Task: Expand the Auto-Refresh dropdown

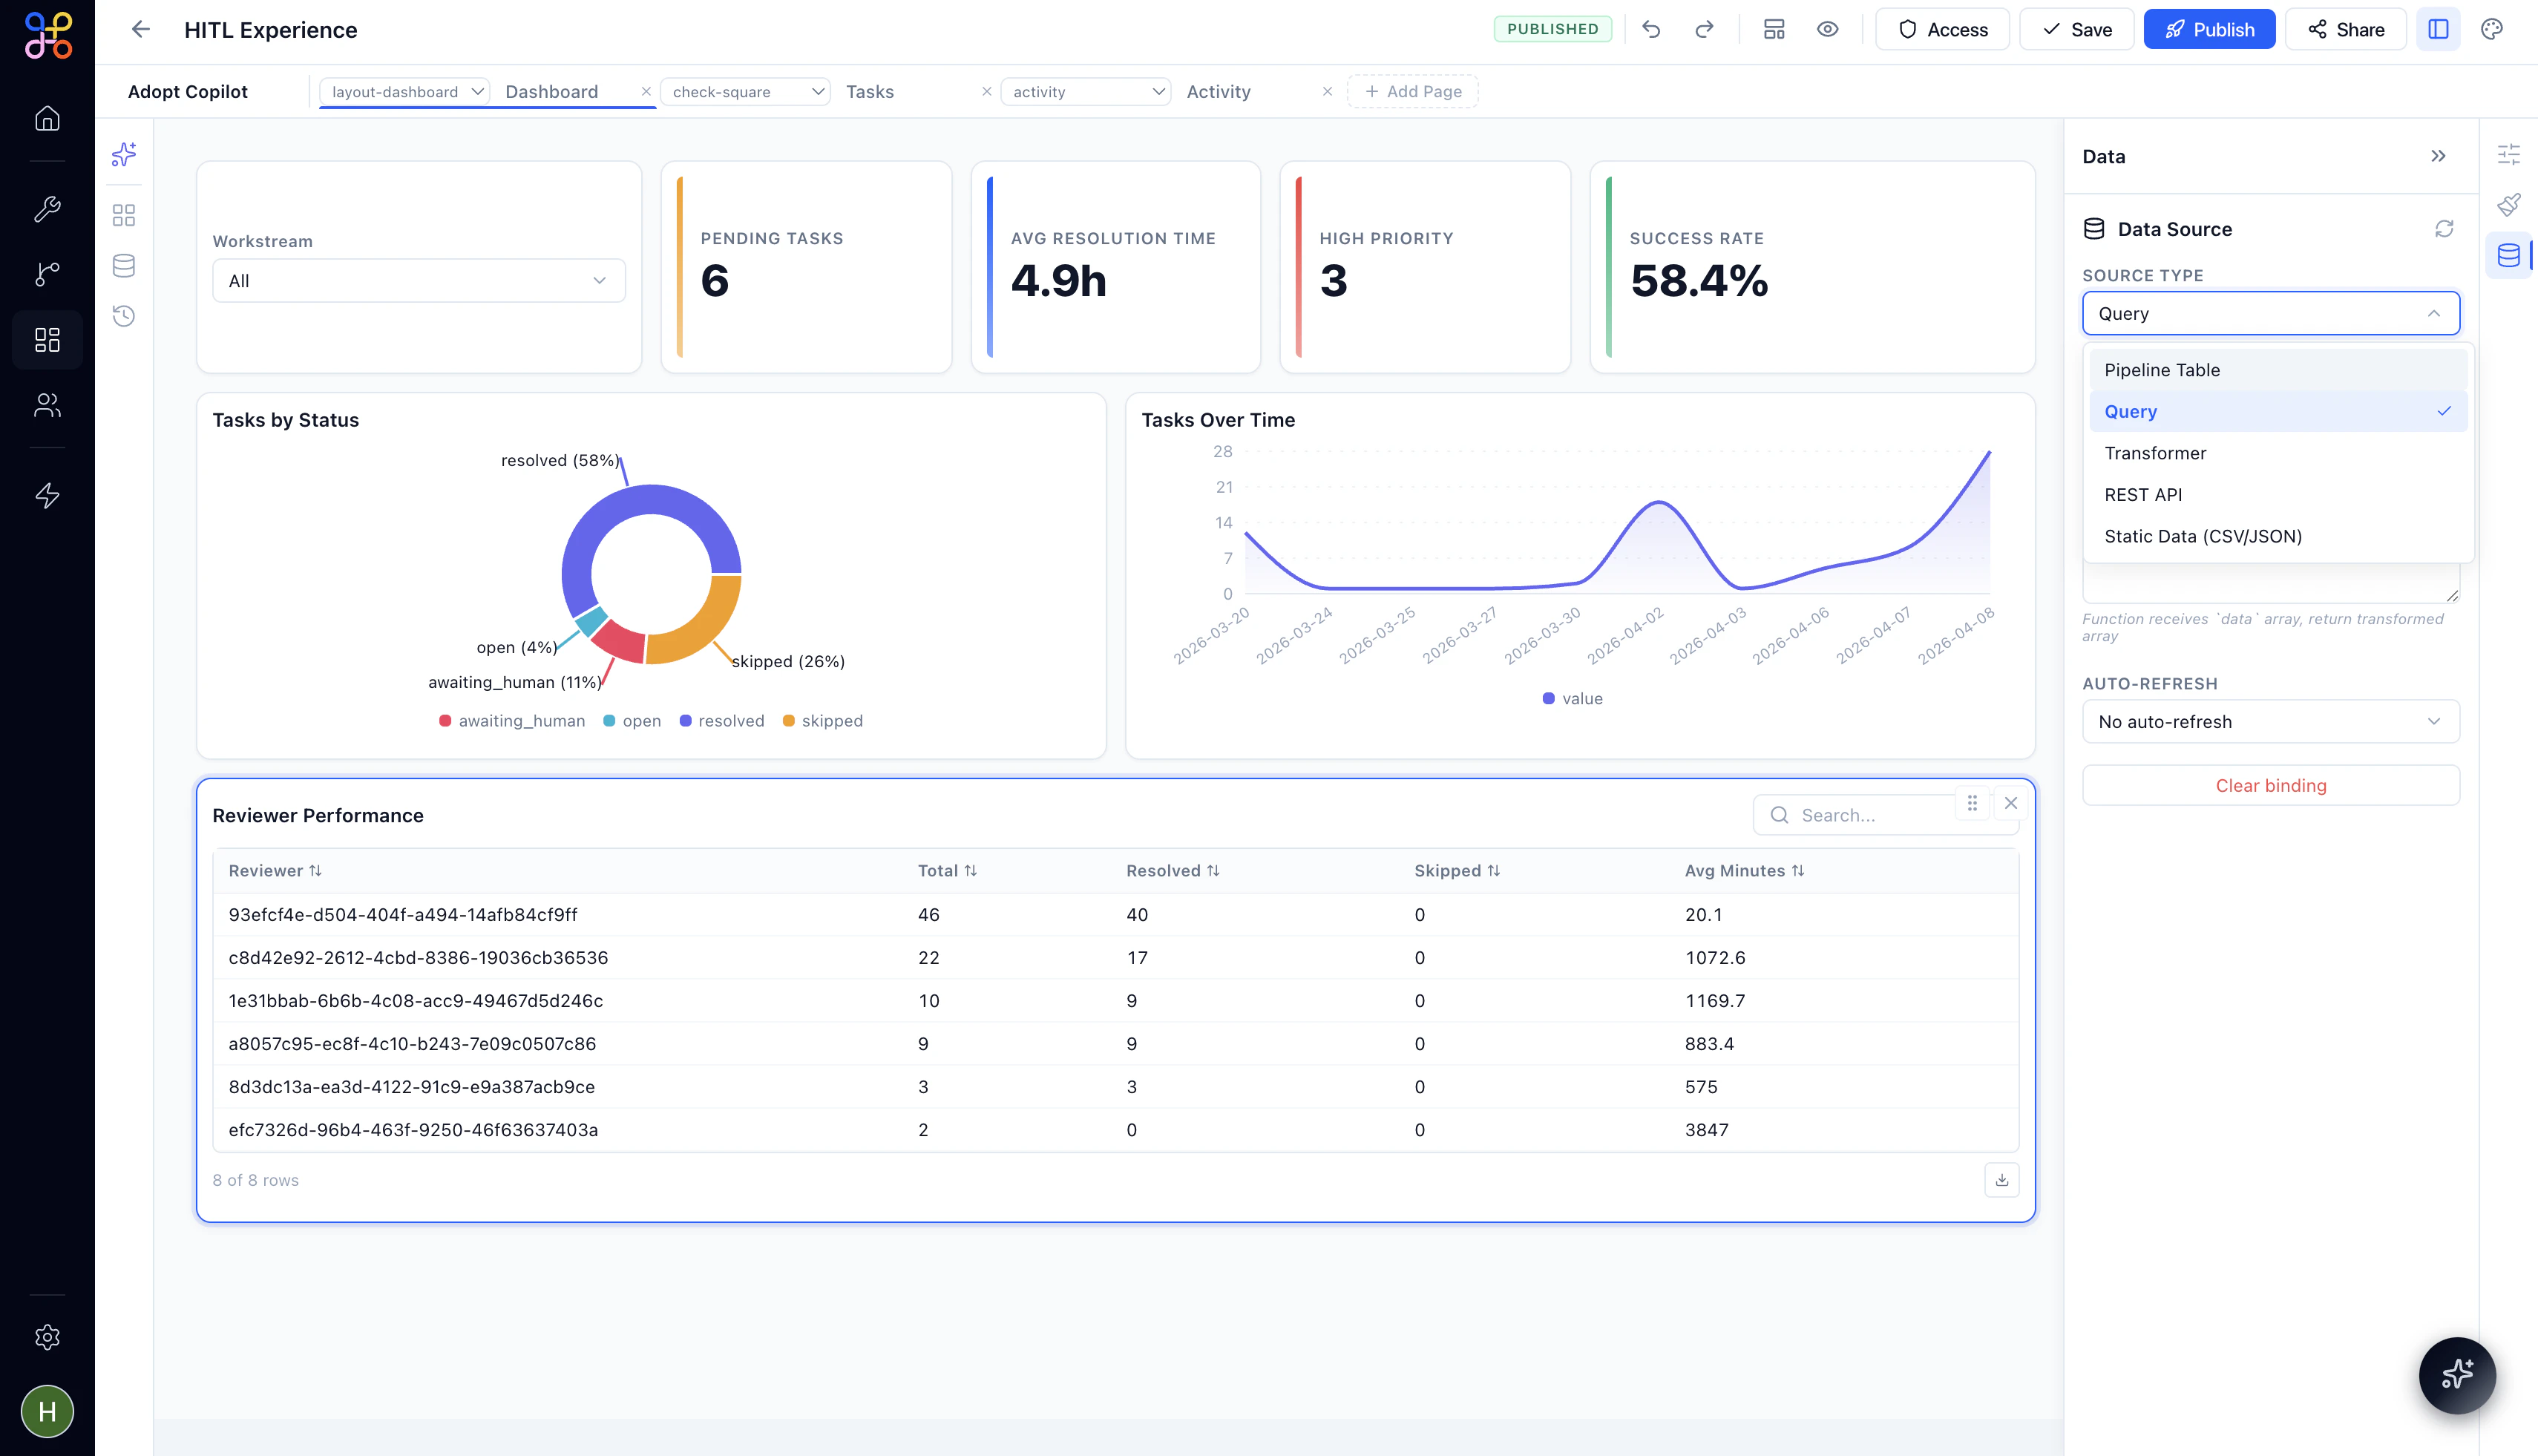Action: (2270, 722)
